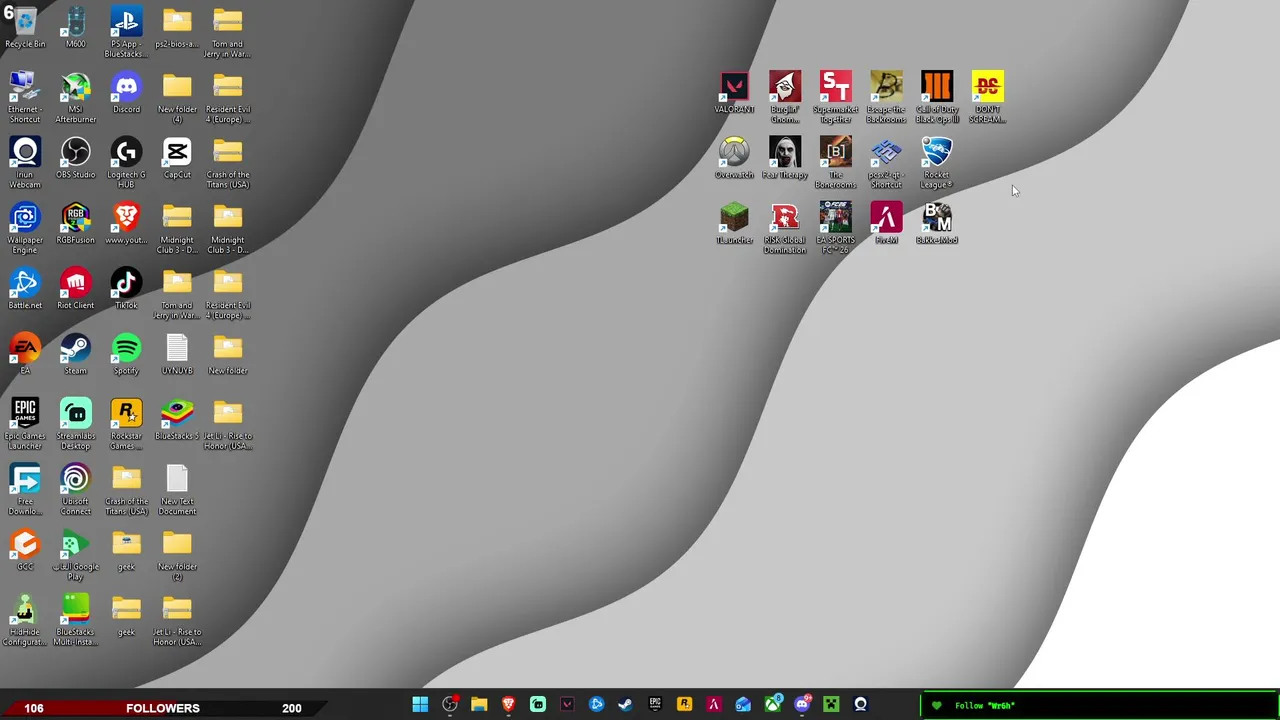This screenshot has width=1280, height=720.
Task: Launch VALORANT desktop shortcut
Action: (x=735, y=92)
